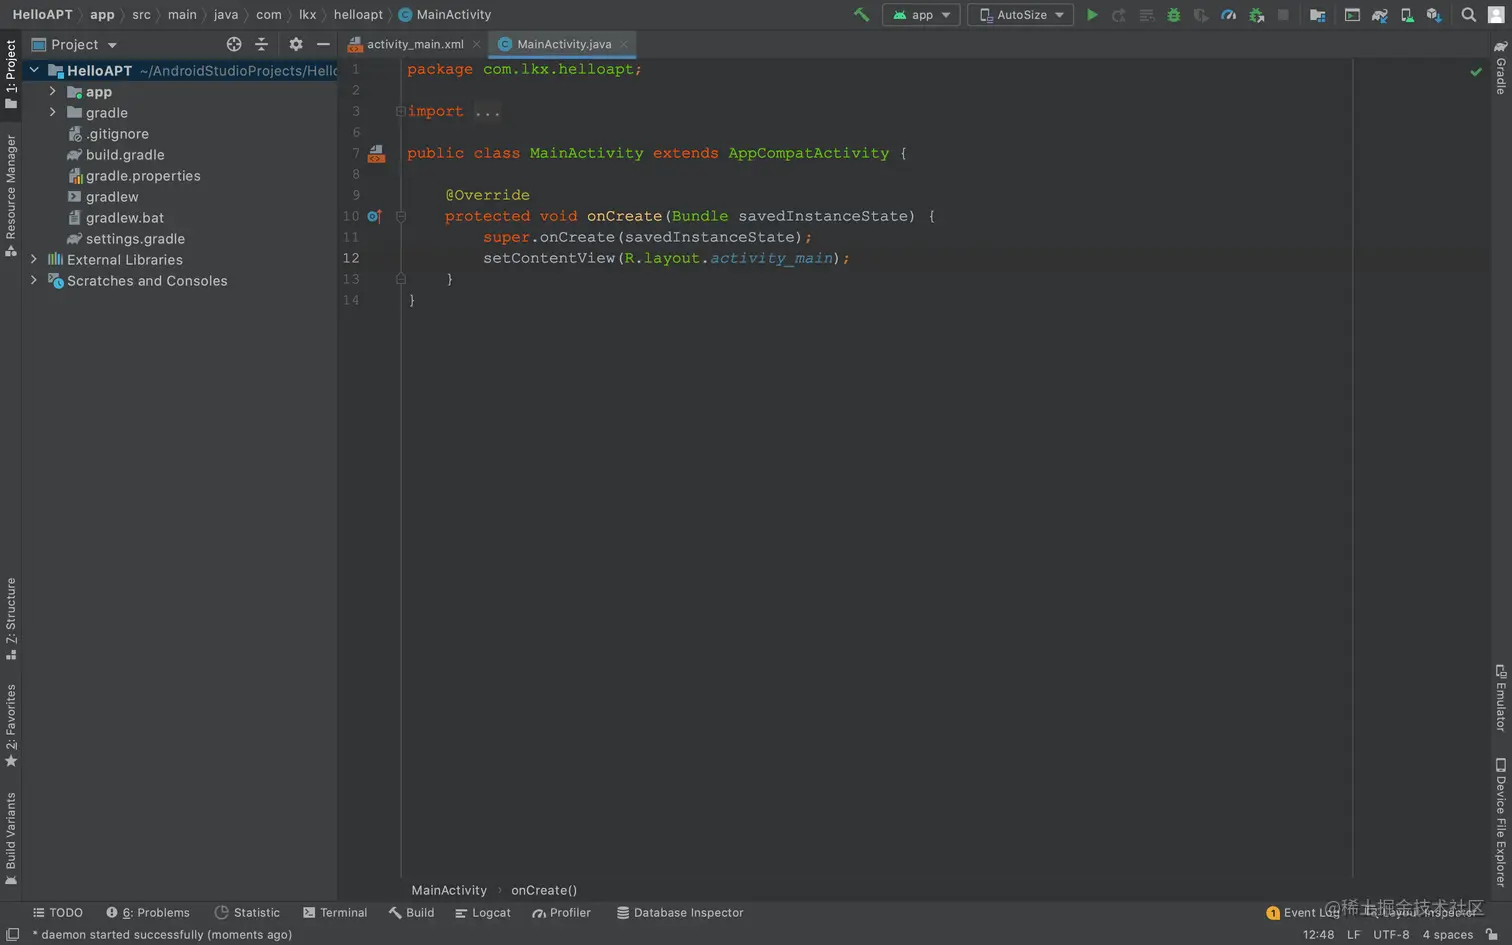Click the hammer Make Project icon
Viewport: 1512px width, 945px height.
(x=861, y=15)
